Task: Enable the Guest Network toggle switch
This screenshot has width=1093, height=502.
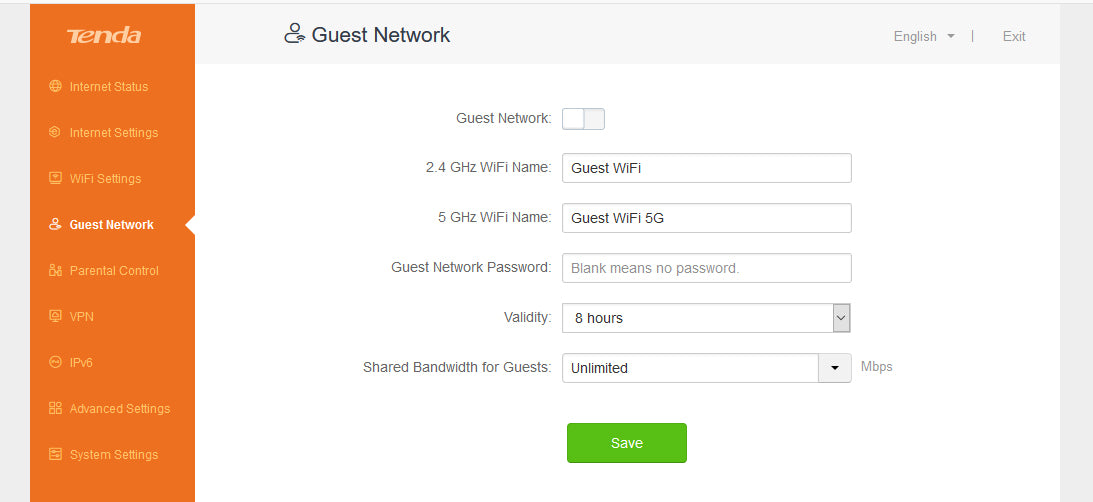Action: (583, 119)
